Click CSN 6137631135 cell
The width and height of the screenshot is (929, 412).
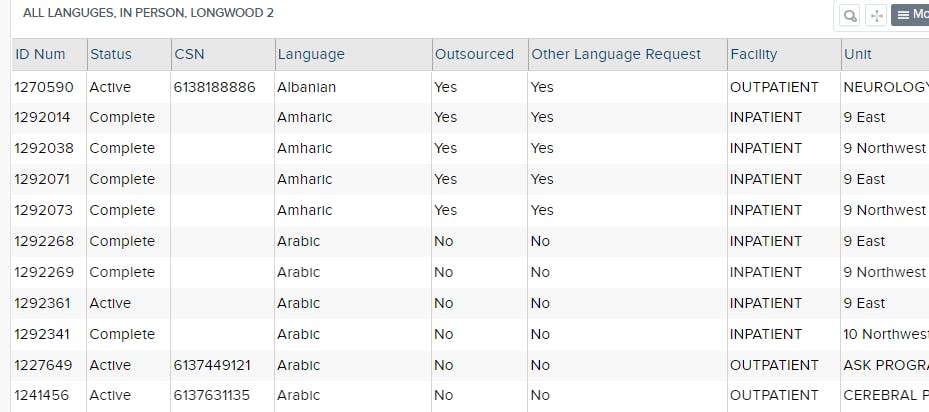214,396
